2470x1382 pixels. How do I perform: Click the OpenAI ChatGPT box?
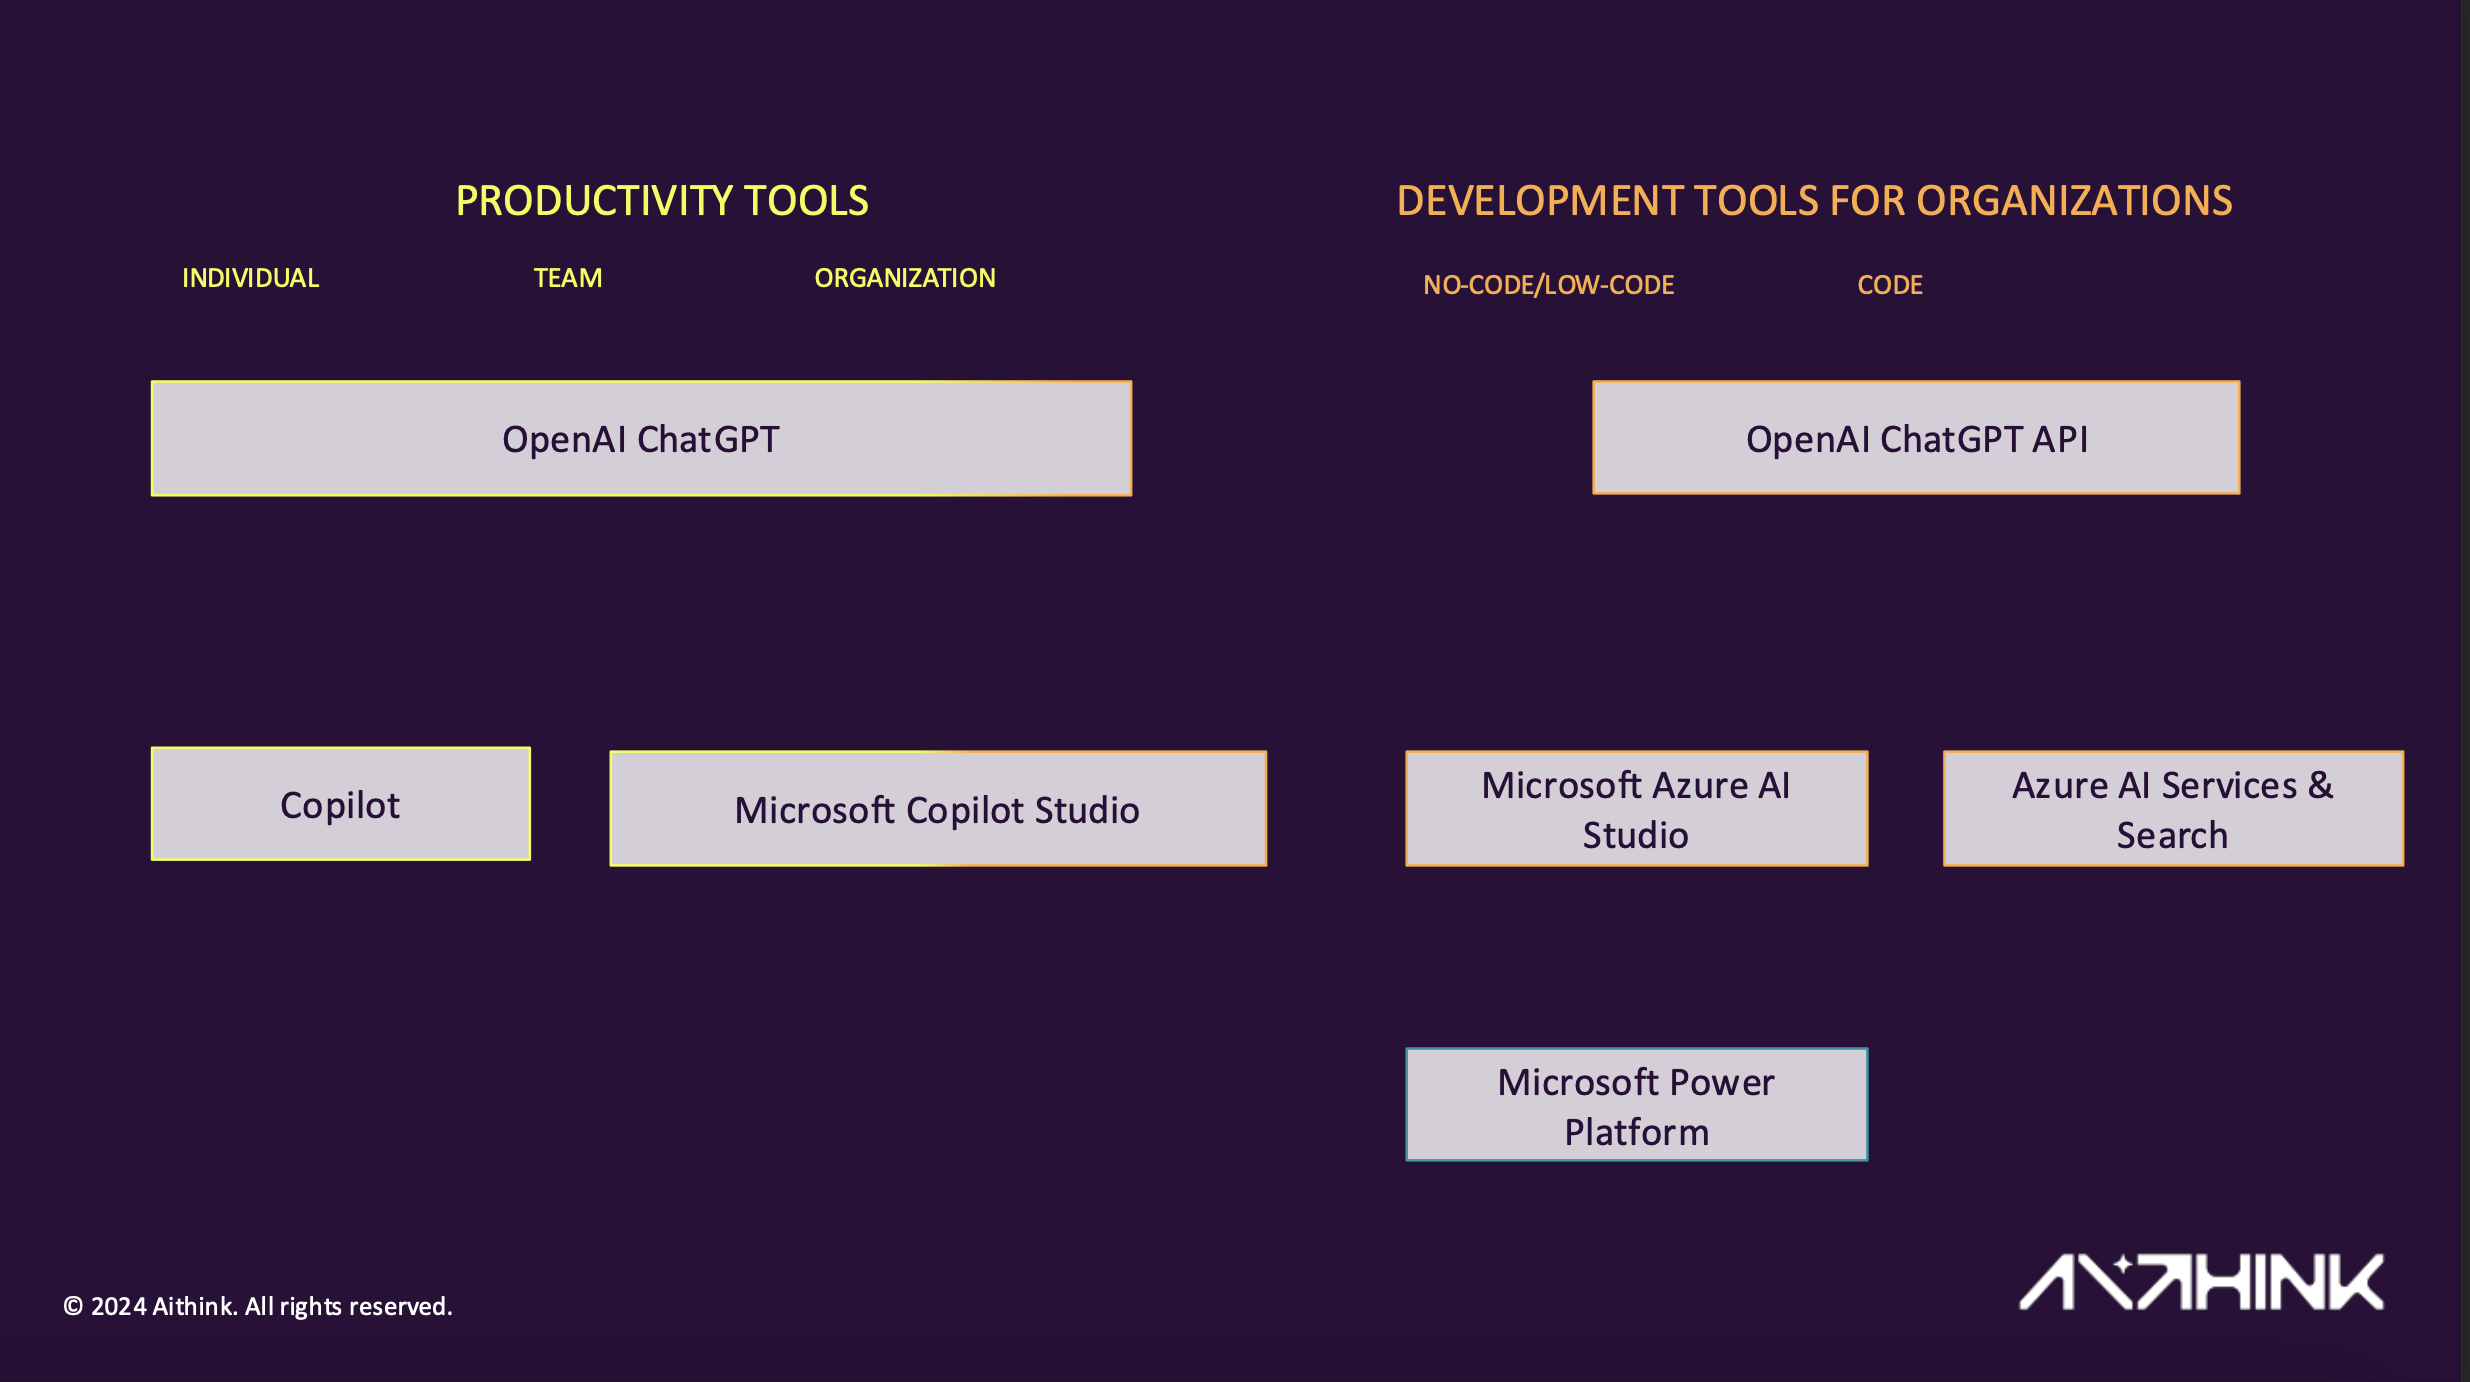tap(641, 438)
